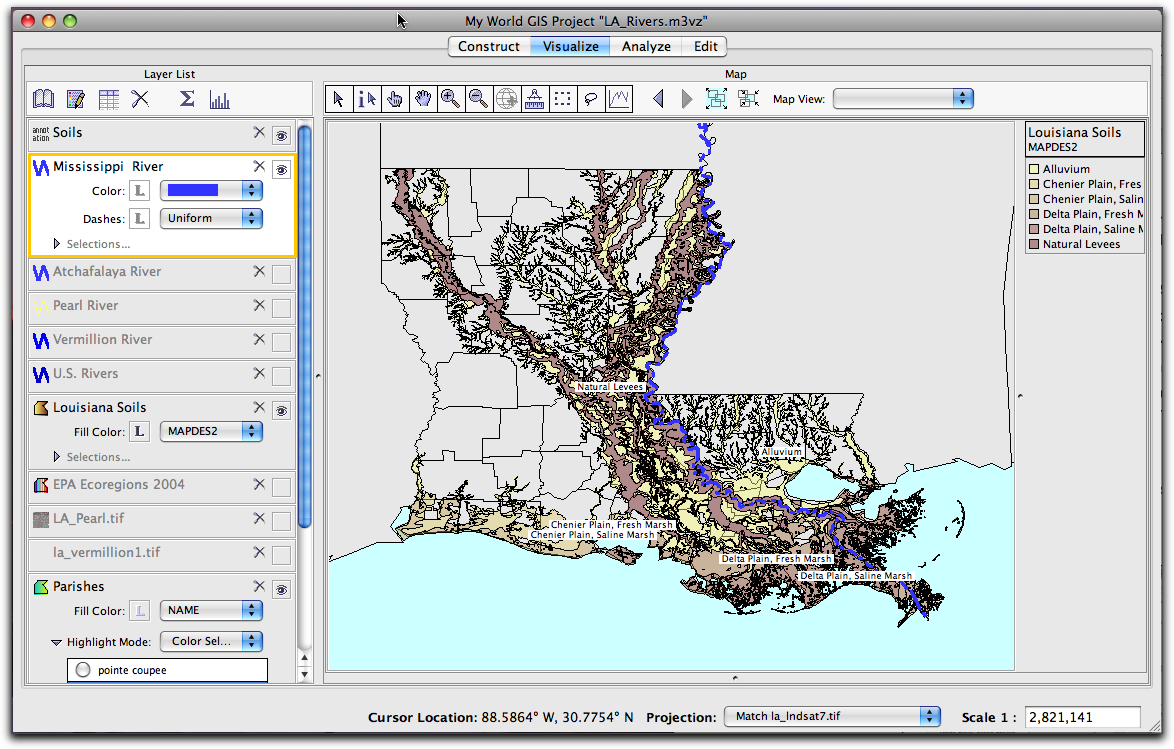The image size is (1174, 749).
Task: Toggle visibility of the Atchafalaya River layer
Action: pos(281,274)
